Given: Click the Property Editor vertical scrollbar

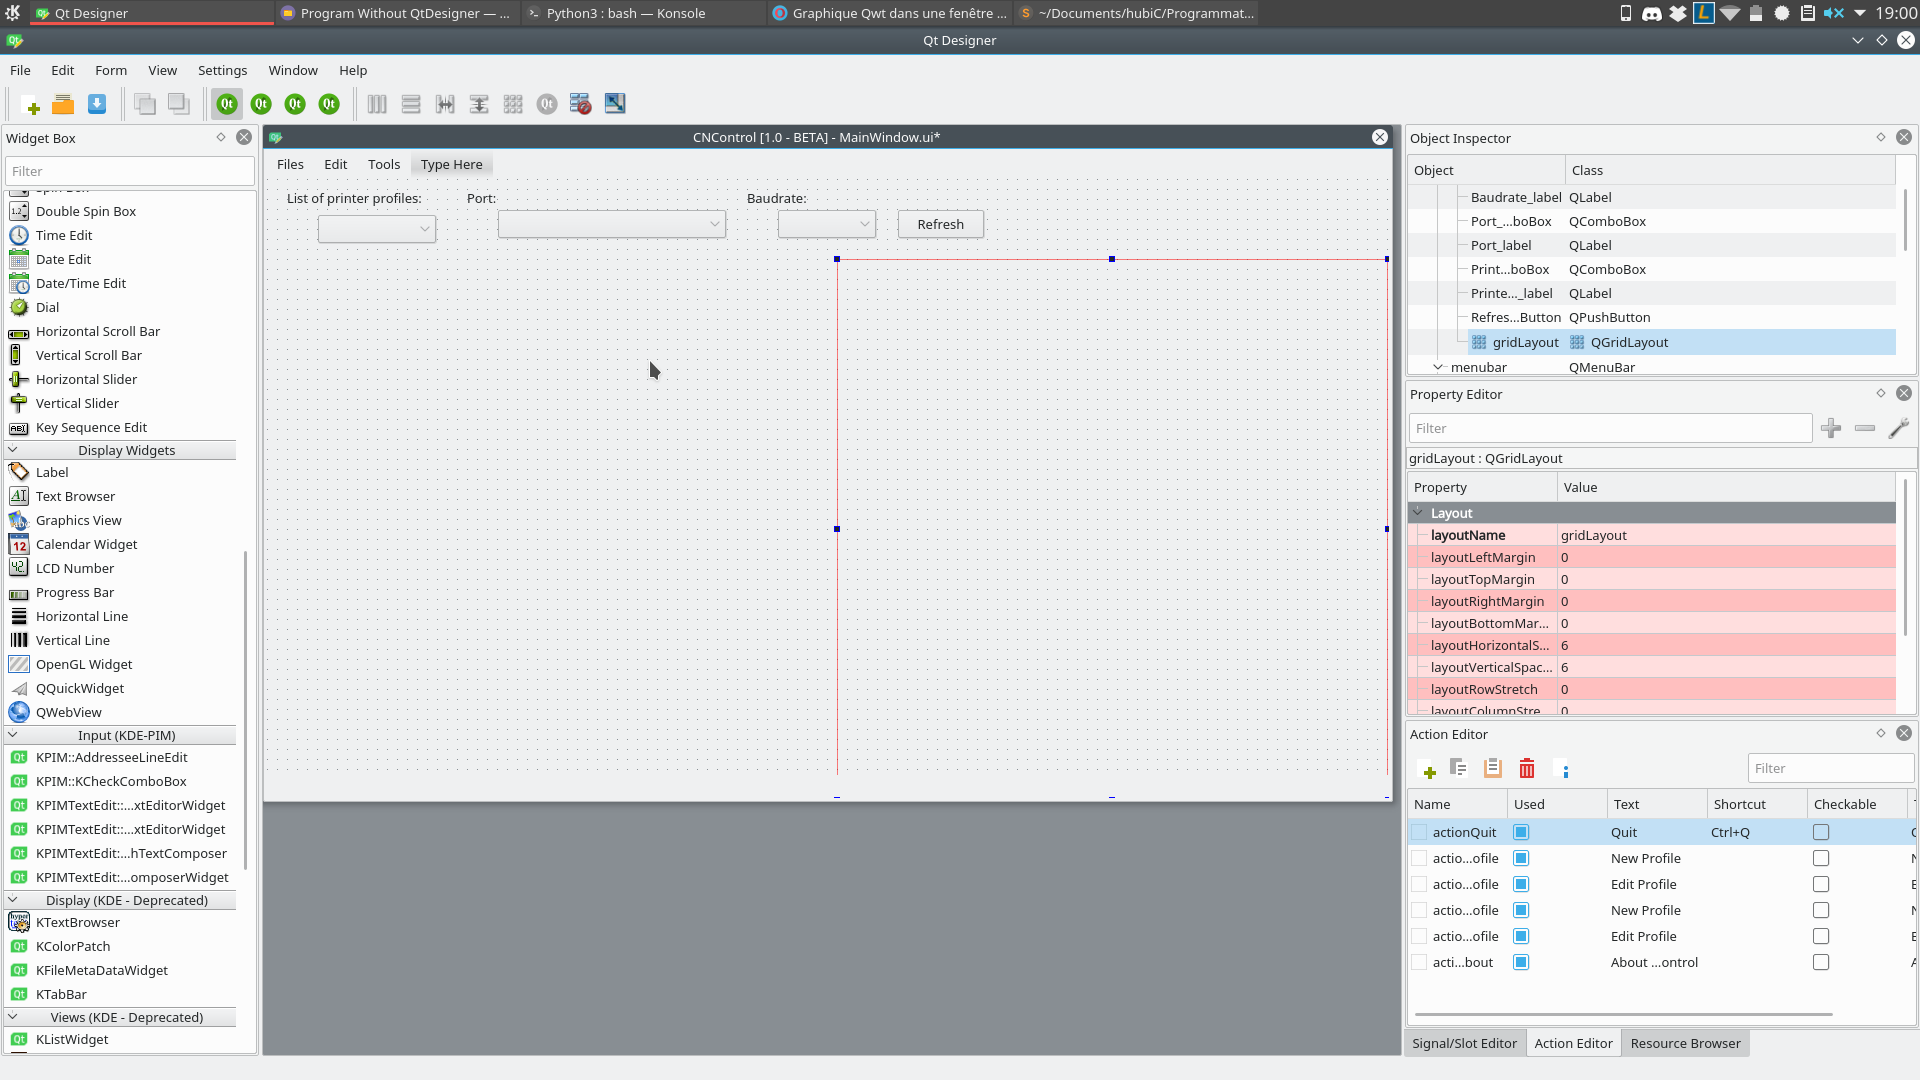Looking at the screenshot, I should (x=1905, y=557).
